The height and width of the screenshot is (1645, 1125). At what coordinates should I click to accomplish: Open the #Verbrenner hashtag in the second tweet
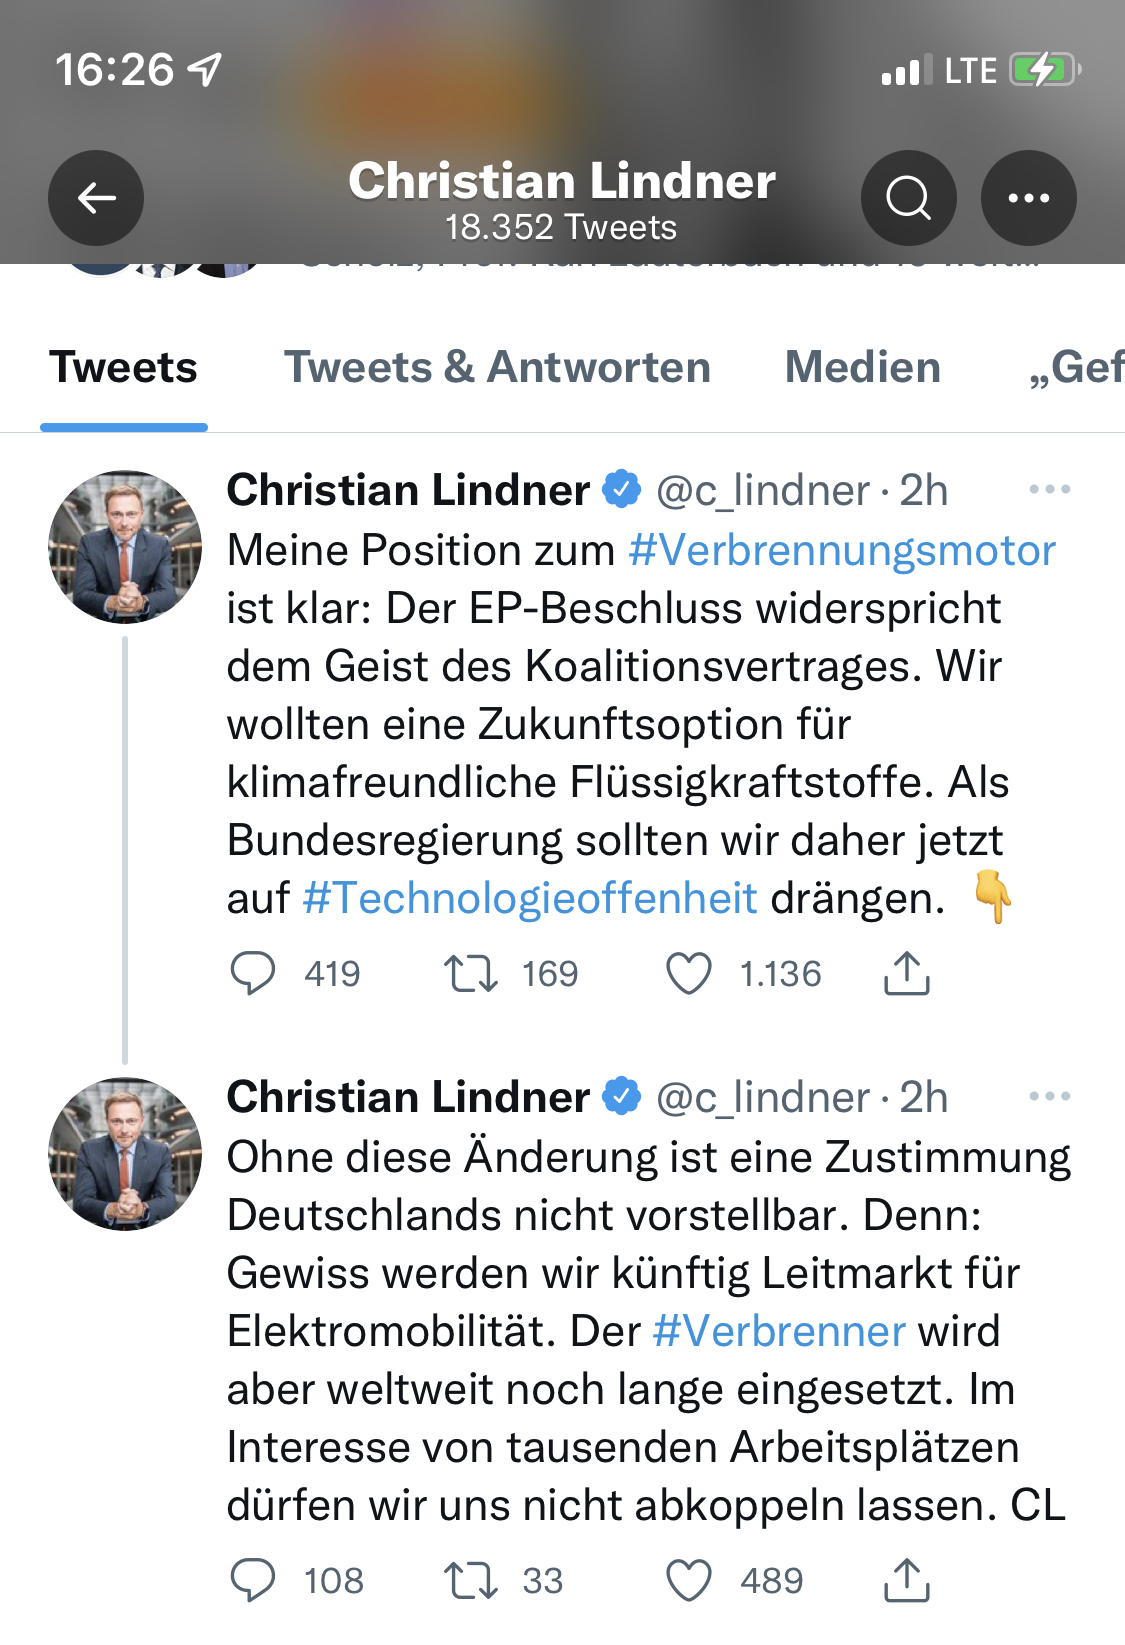(x=777, y=1330)
